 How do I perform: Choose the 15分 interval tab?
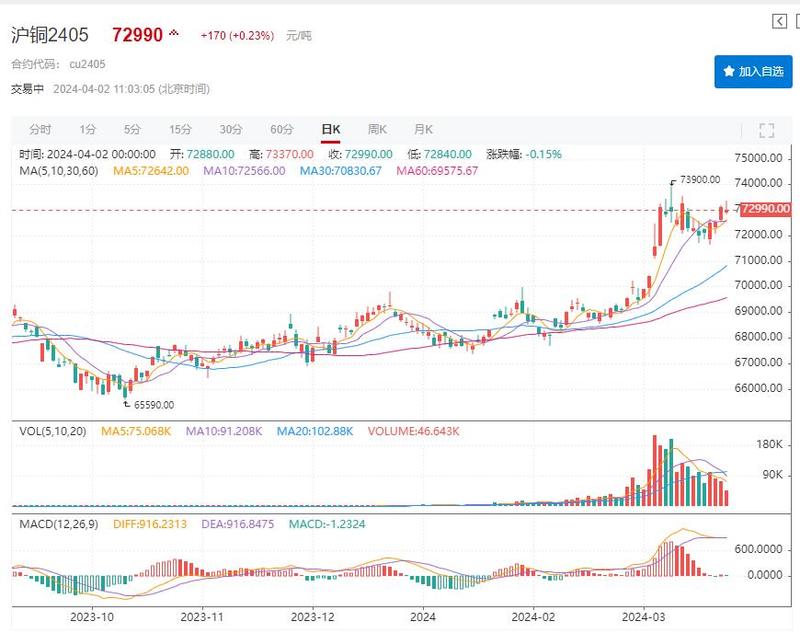[180, 130]
